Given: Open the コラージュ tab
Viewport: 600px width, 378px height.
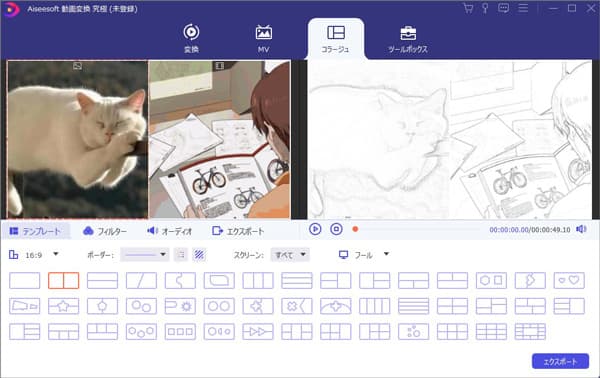Looking at the screenshot, I should click(x=336, y=38).
